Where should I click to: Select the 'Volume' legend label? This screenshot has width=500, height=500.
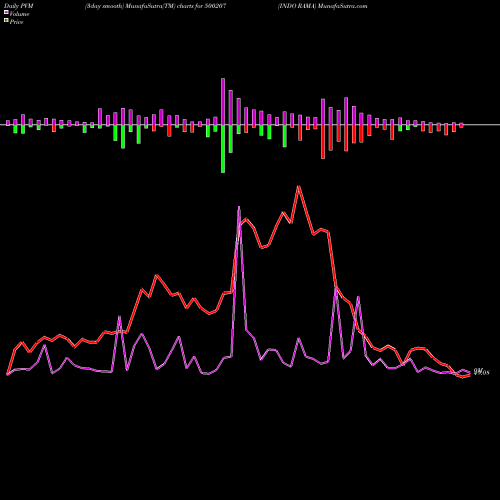coord(19,14)
